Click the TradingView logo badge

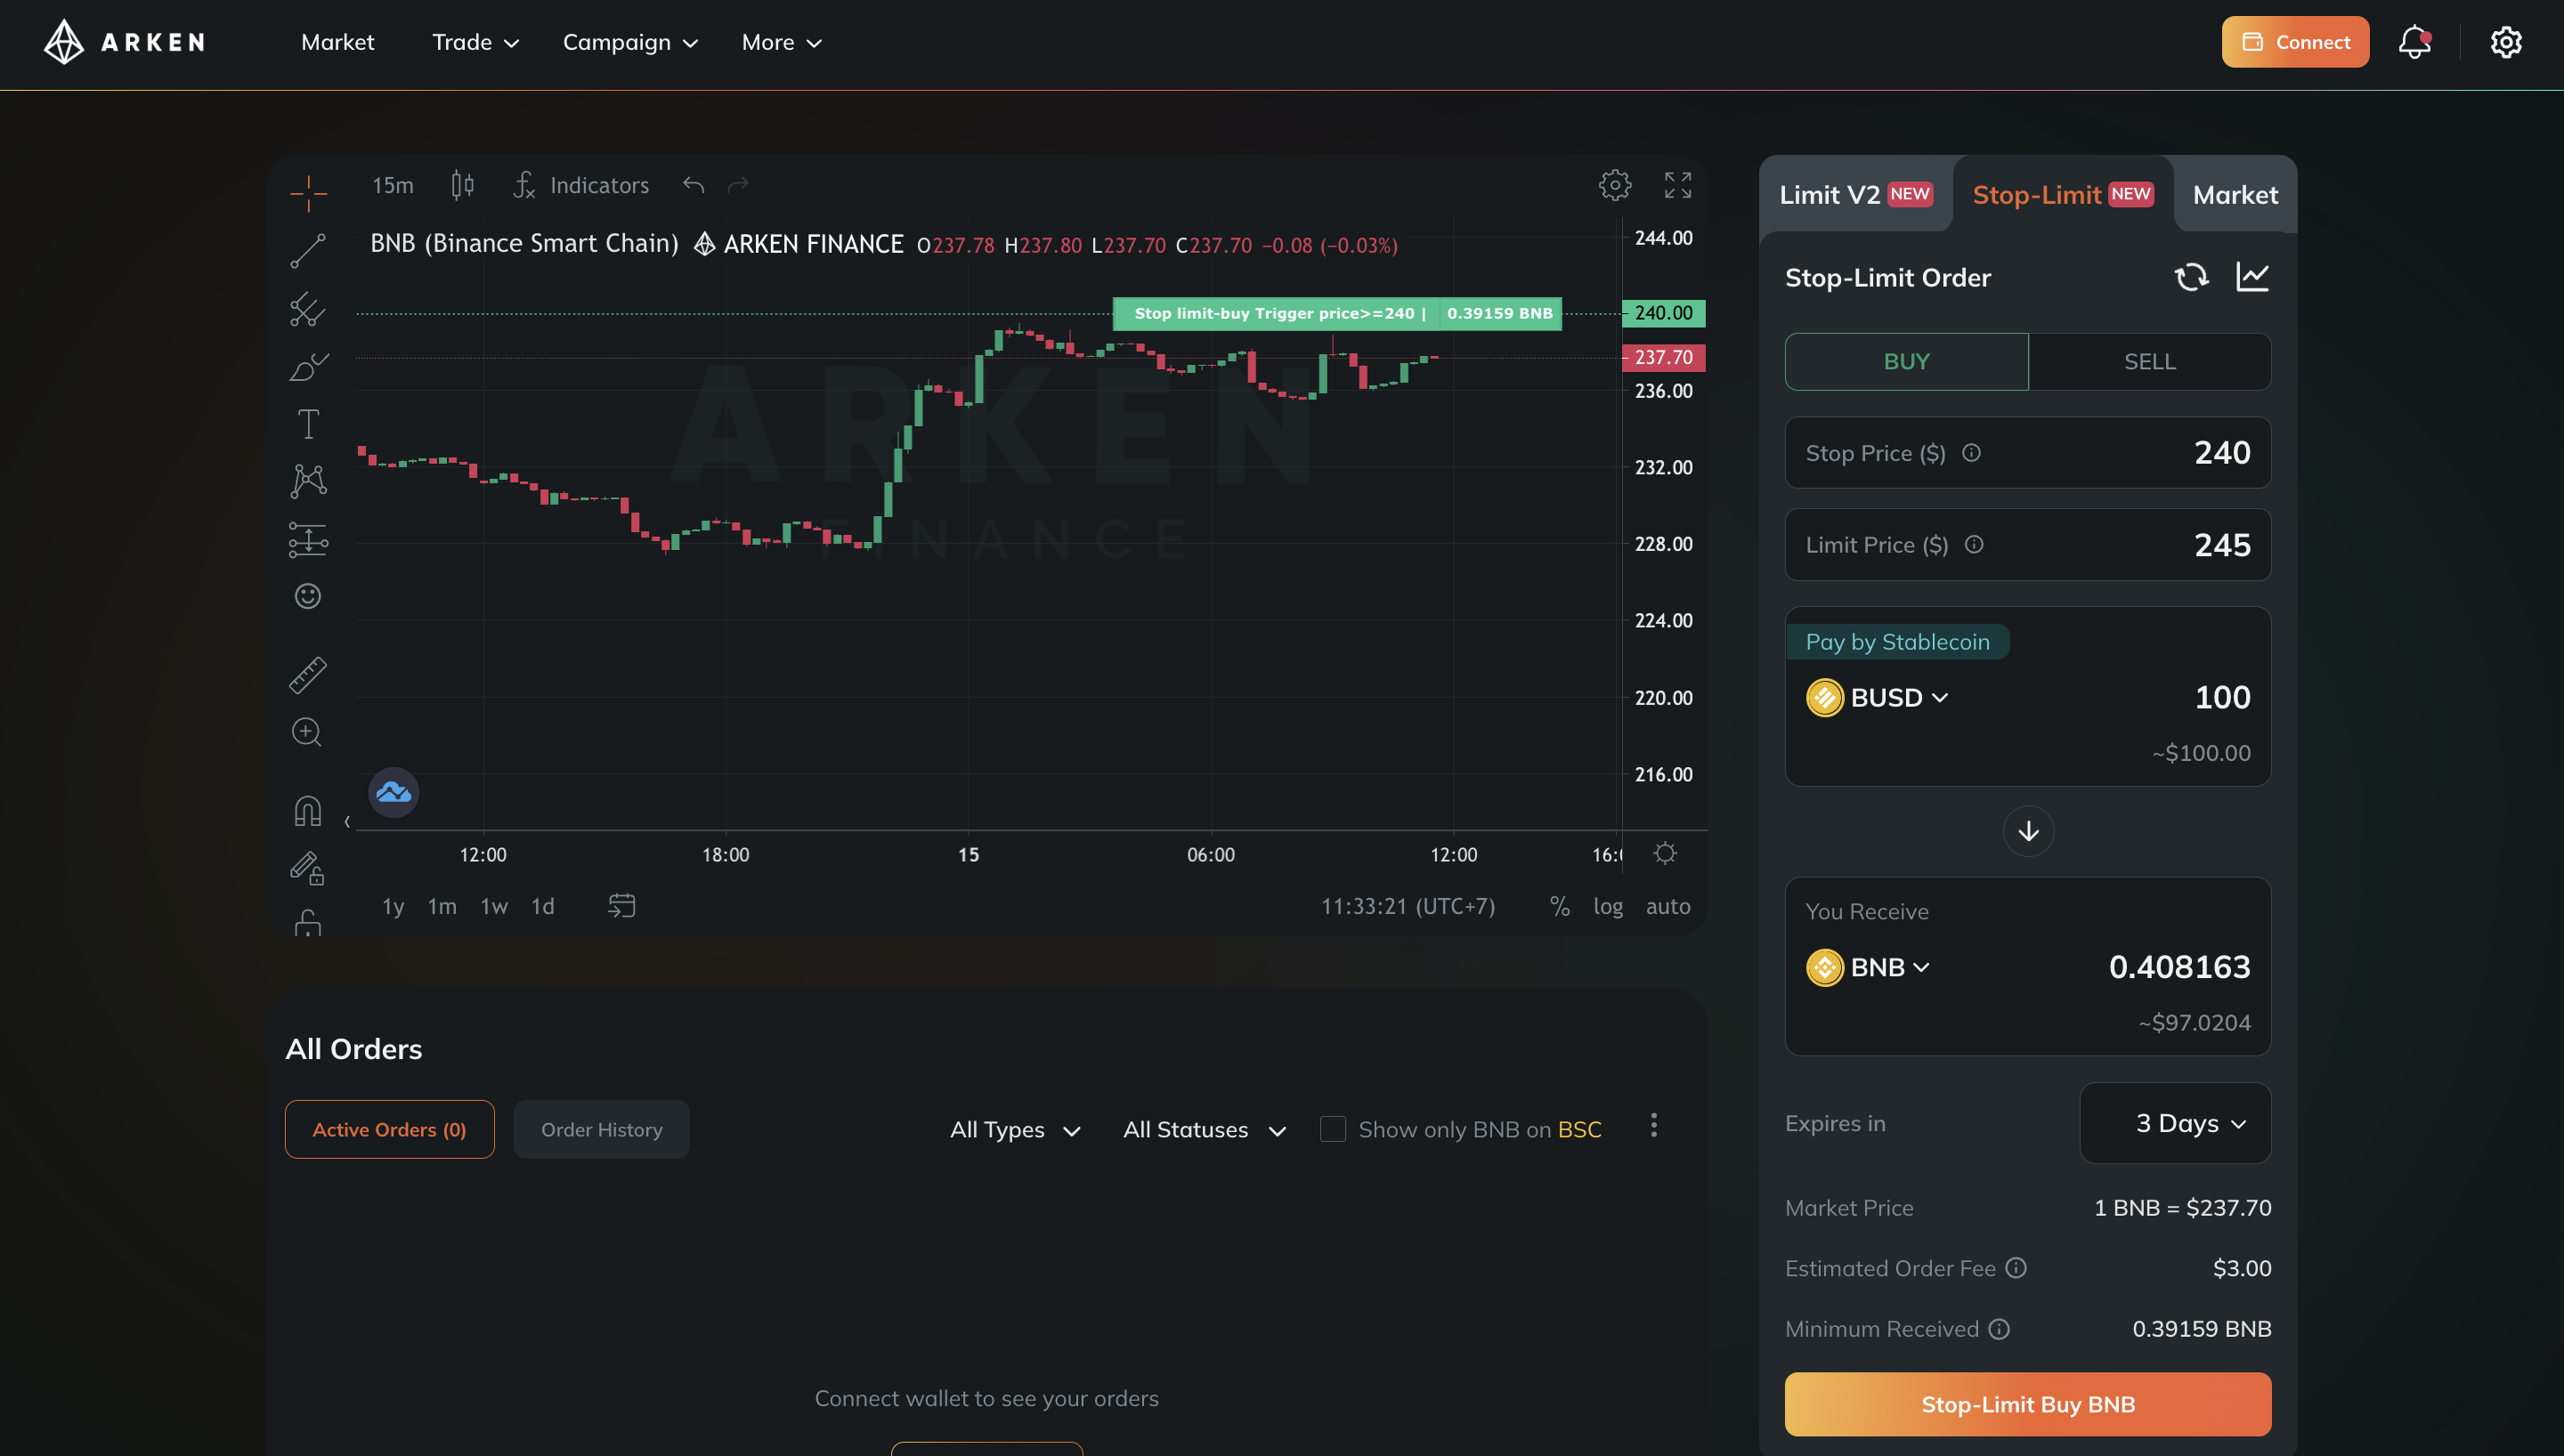394,793
